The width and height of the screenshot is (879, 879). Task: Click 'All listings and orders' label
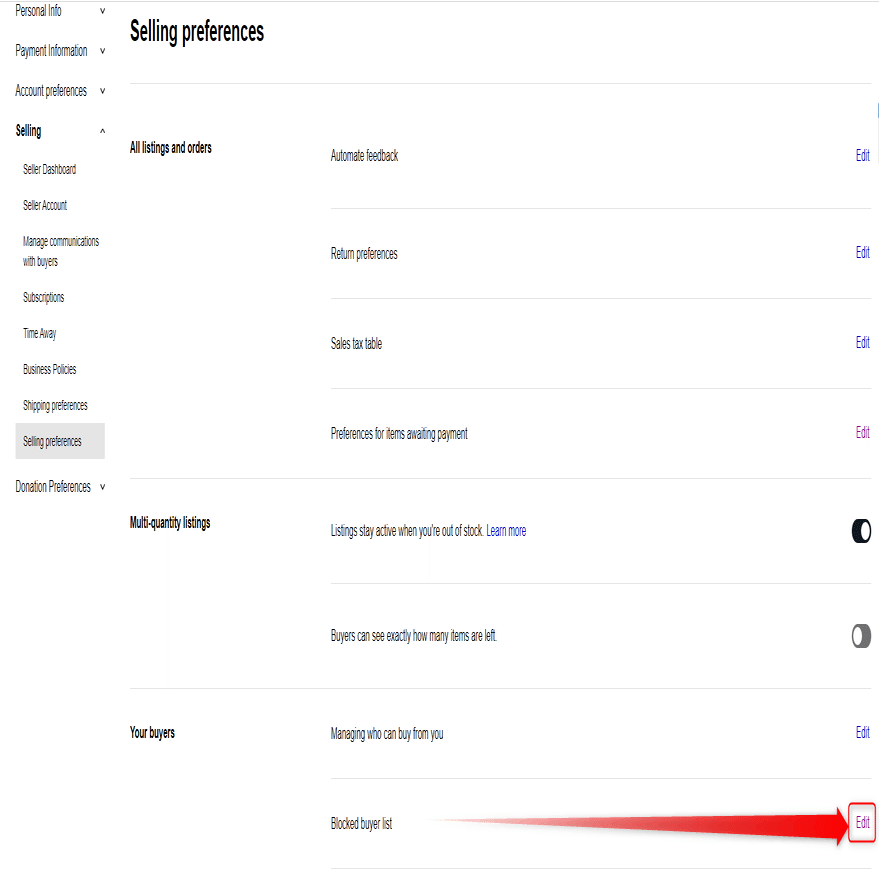click(x=171, y=148)
